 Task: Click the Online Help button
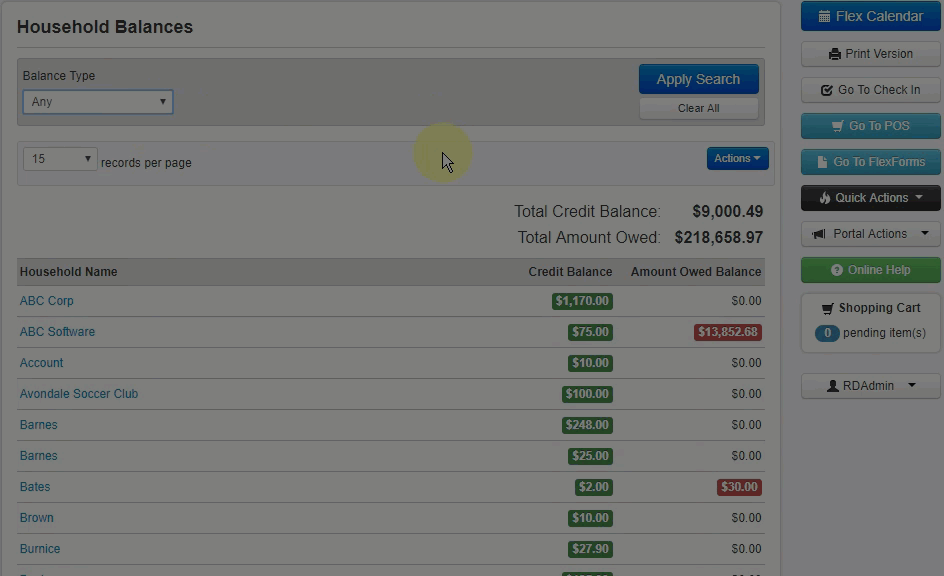[870, 270]
